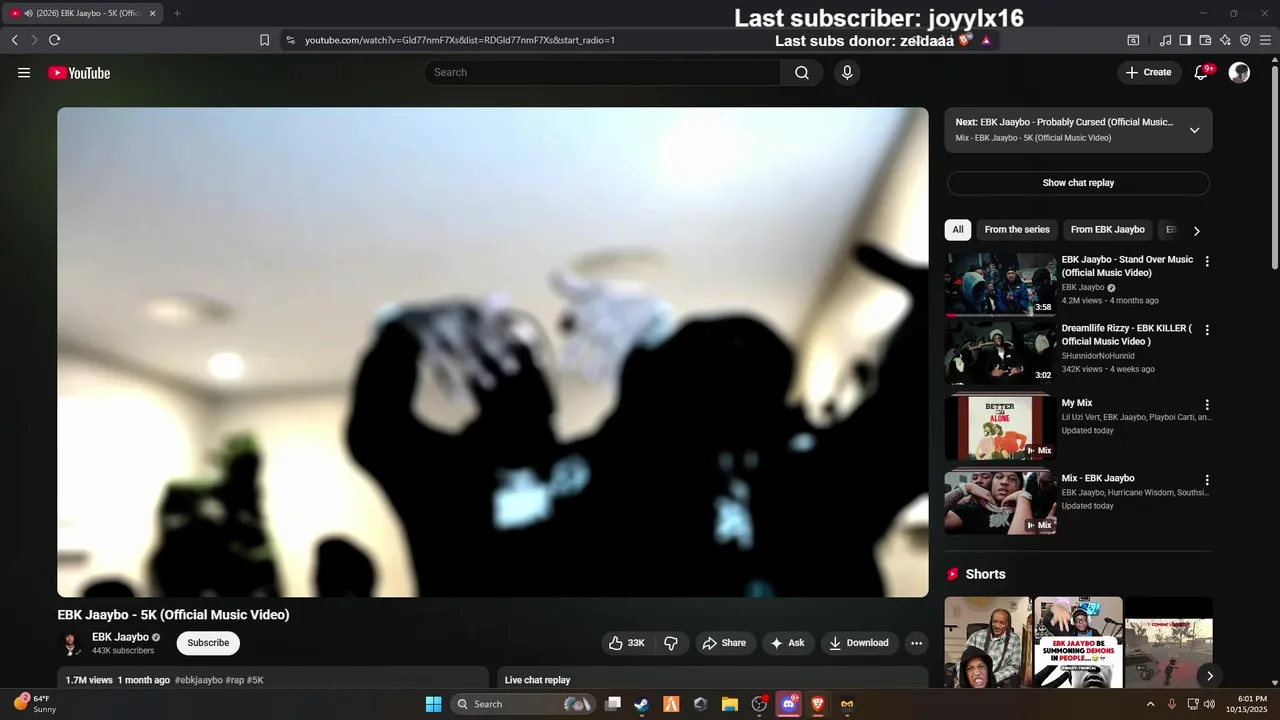Viewport: 1280px width, 720px height.
Task: Open the browser music note playlist icon
Action: pos(1165,40)
